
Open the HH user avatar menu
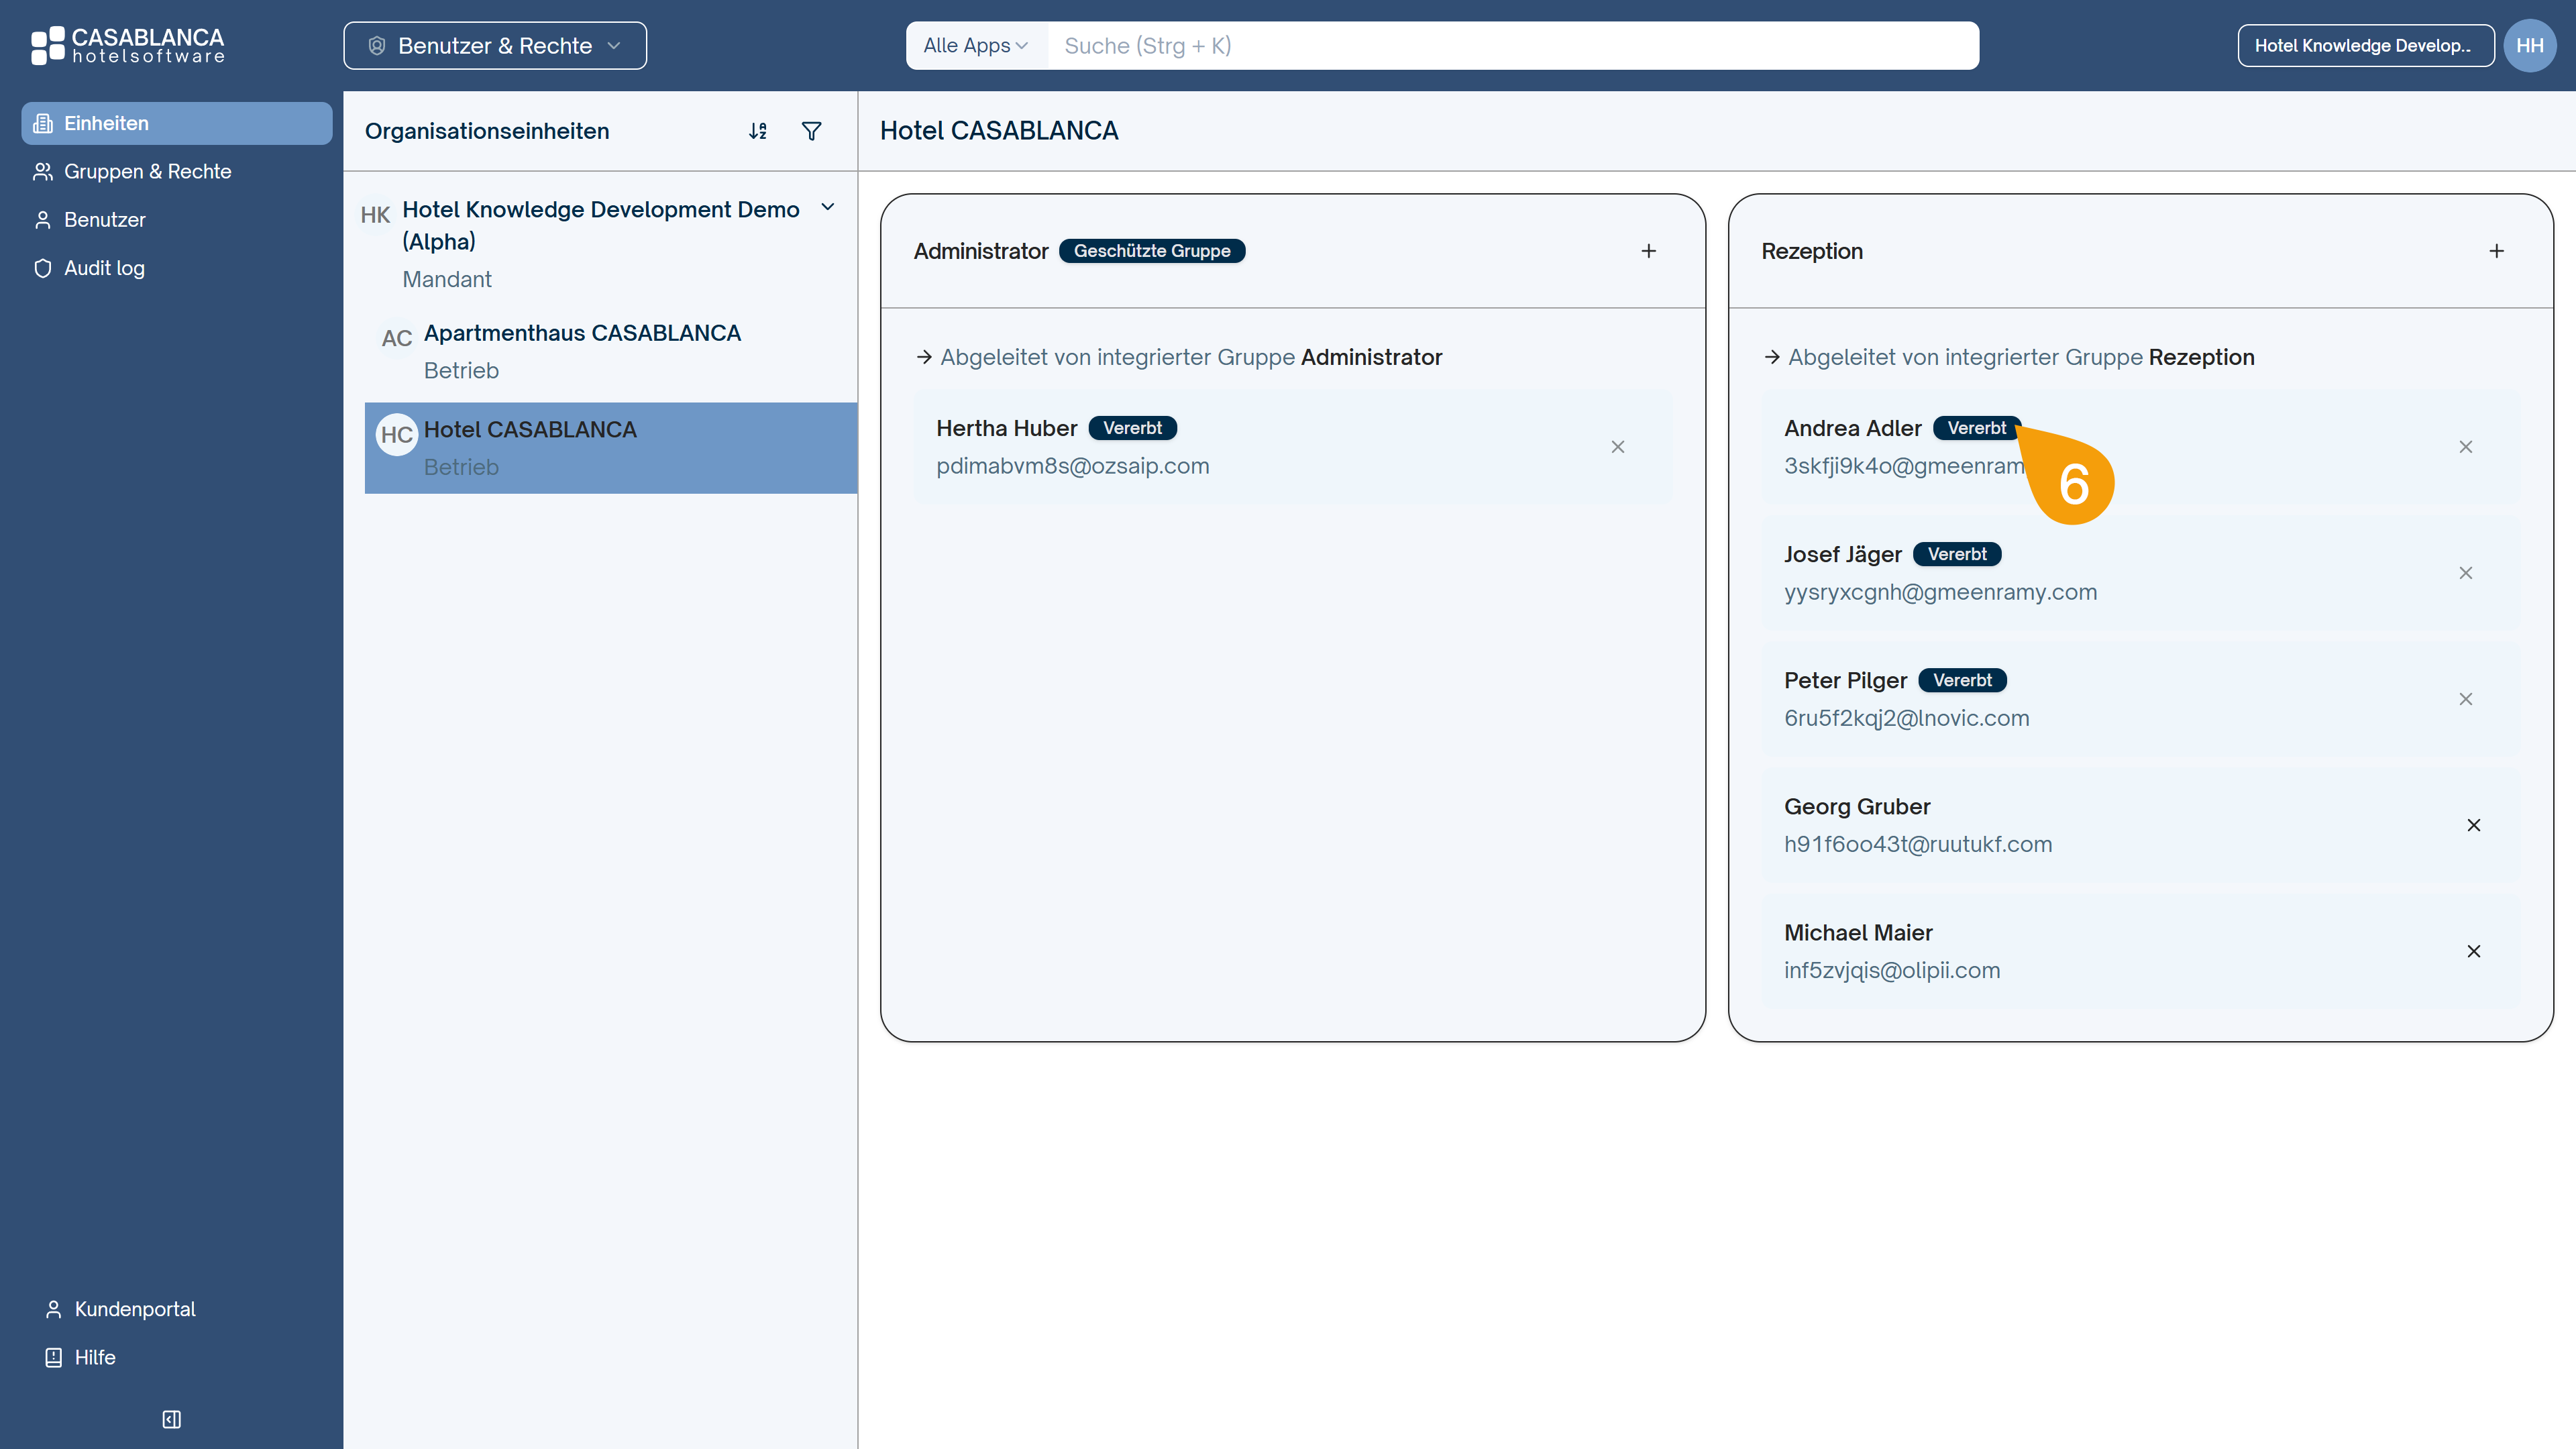point(2530,46)
